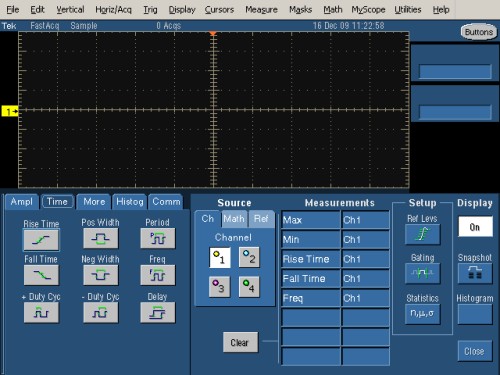Open the Help menu
The image size is (500, 375).
point(441,10)
